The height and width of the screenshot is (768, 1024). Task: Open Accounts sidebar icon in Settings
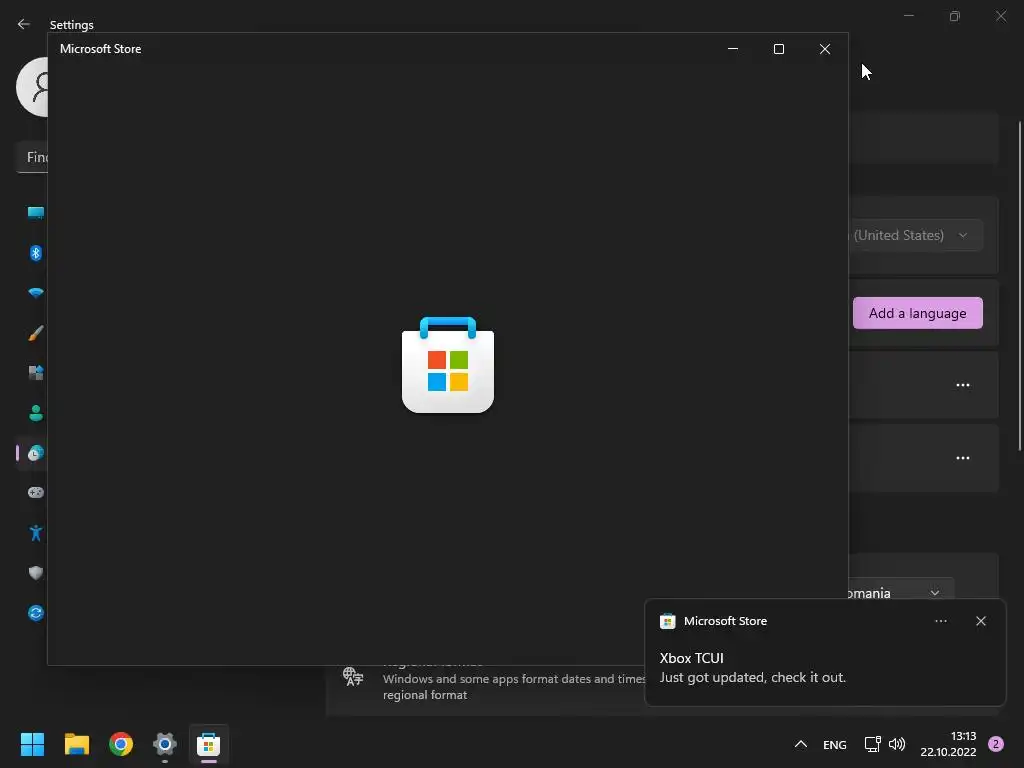coord(35,413)
